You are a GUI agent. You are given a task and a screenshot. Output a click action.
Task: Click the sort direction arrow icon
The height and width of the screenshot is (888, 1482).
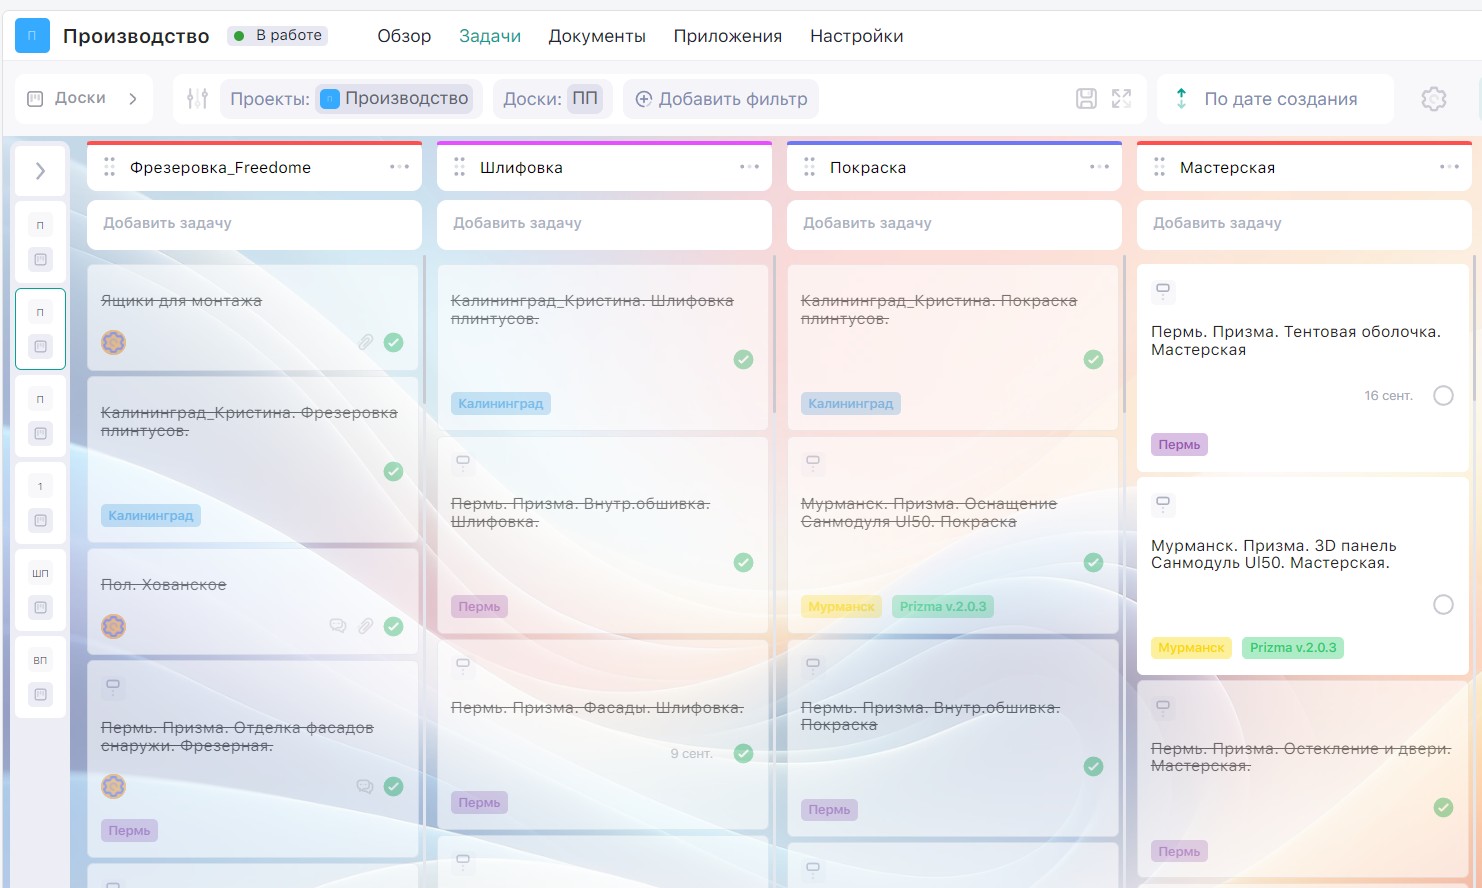(1181, 98)
